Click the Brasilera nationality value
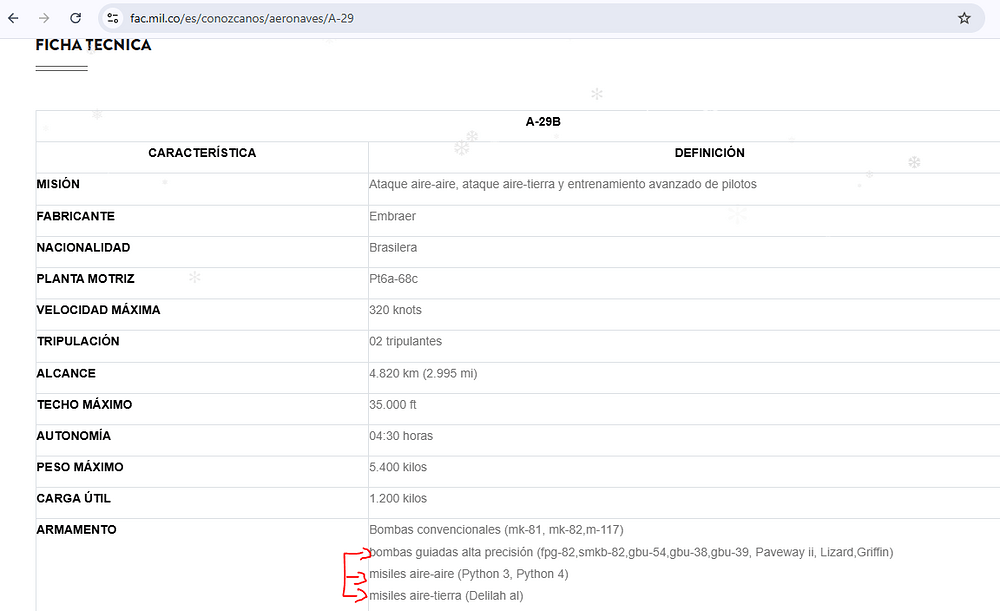Image resolution: width=1000 pixels, height=611 pixels. 393,248
